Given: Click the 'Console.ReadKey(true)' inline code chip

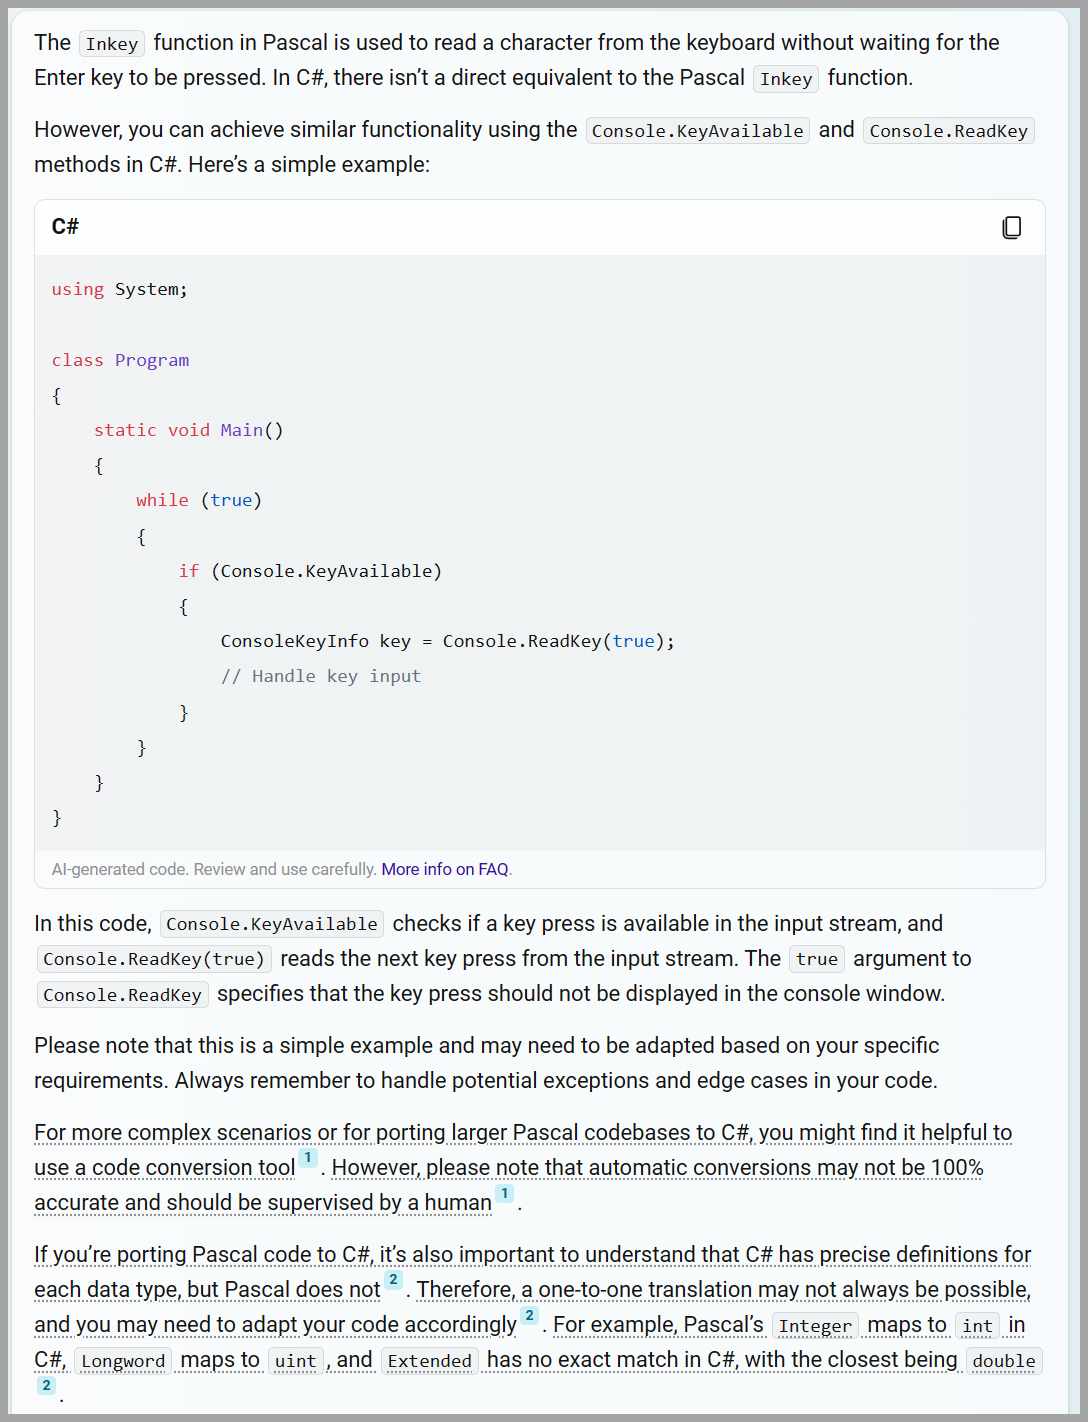Looking at the screenshot, I should click(153, 960).
